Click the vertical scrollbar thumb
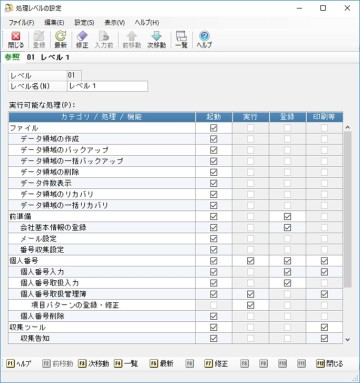Screen dimensions: 360x383 coord(347,209)
